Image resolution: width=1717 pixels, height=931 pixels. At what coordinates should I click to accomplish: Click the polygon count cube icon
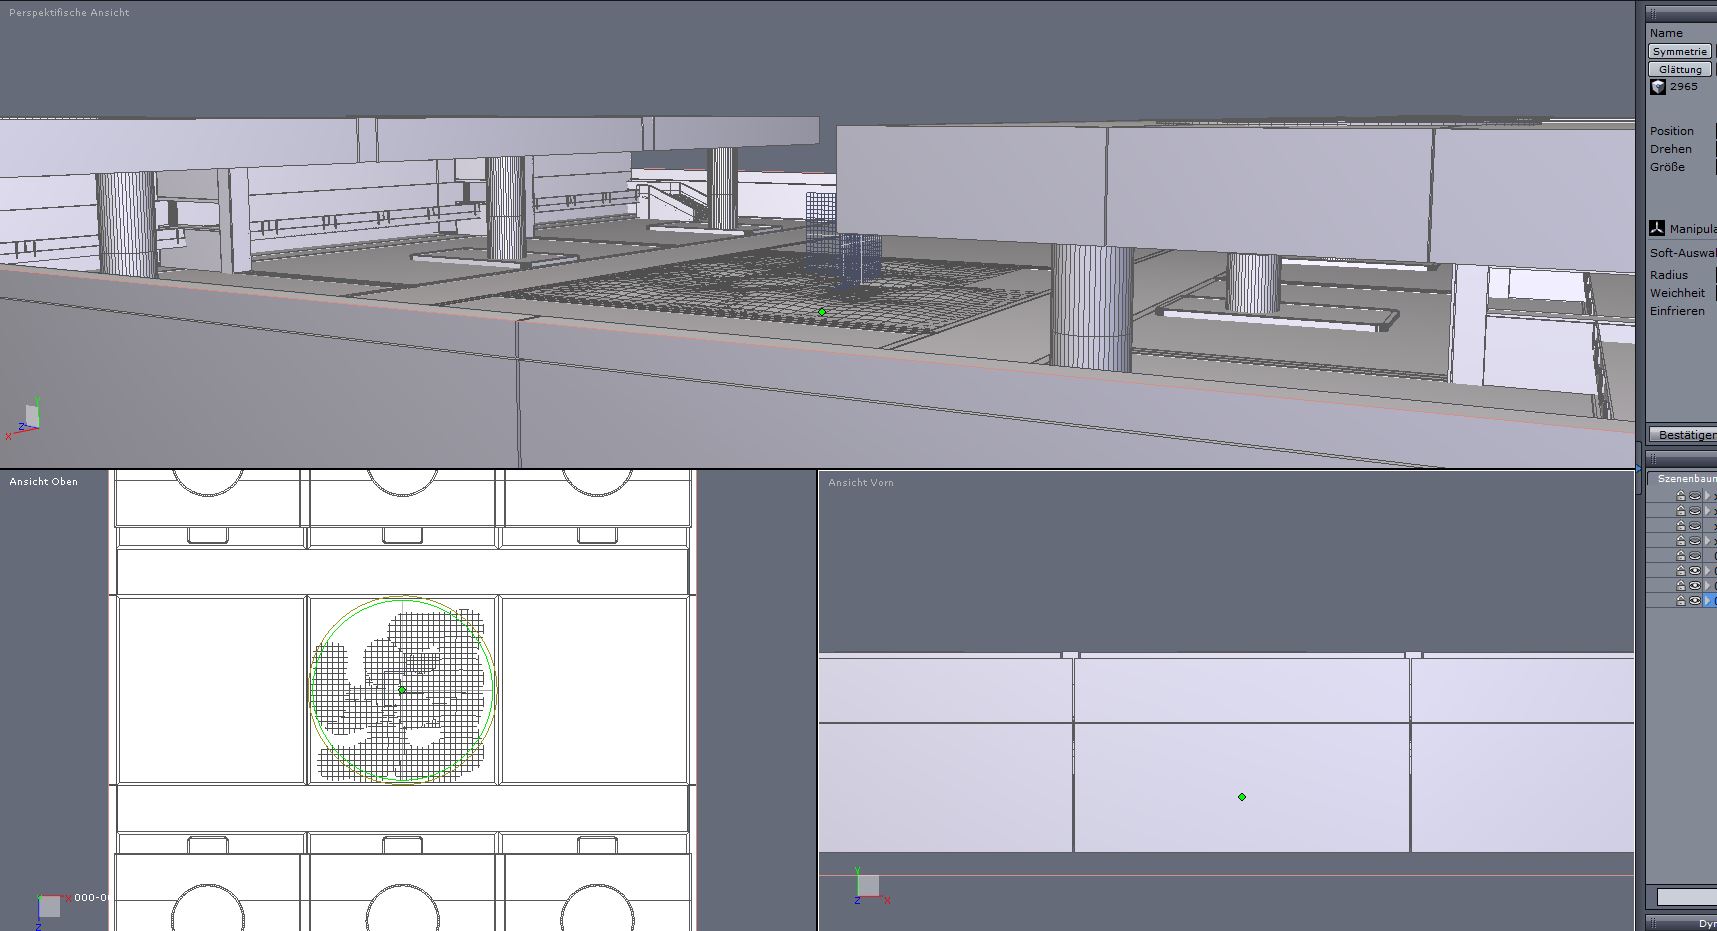(1658, 87)
